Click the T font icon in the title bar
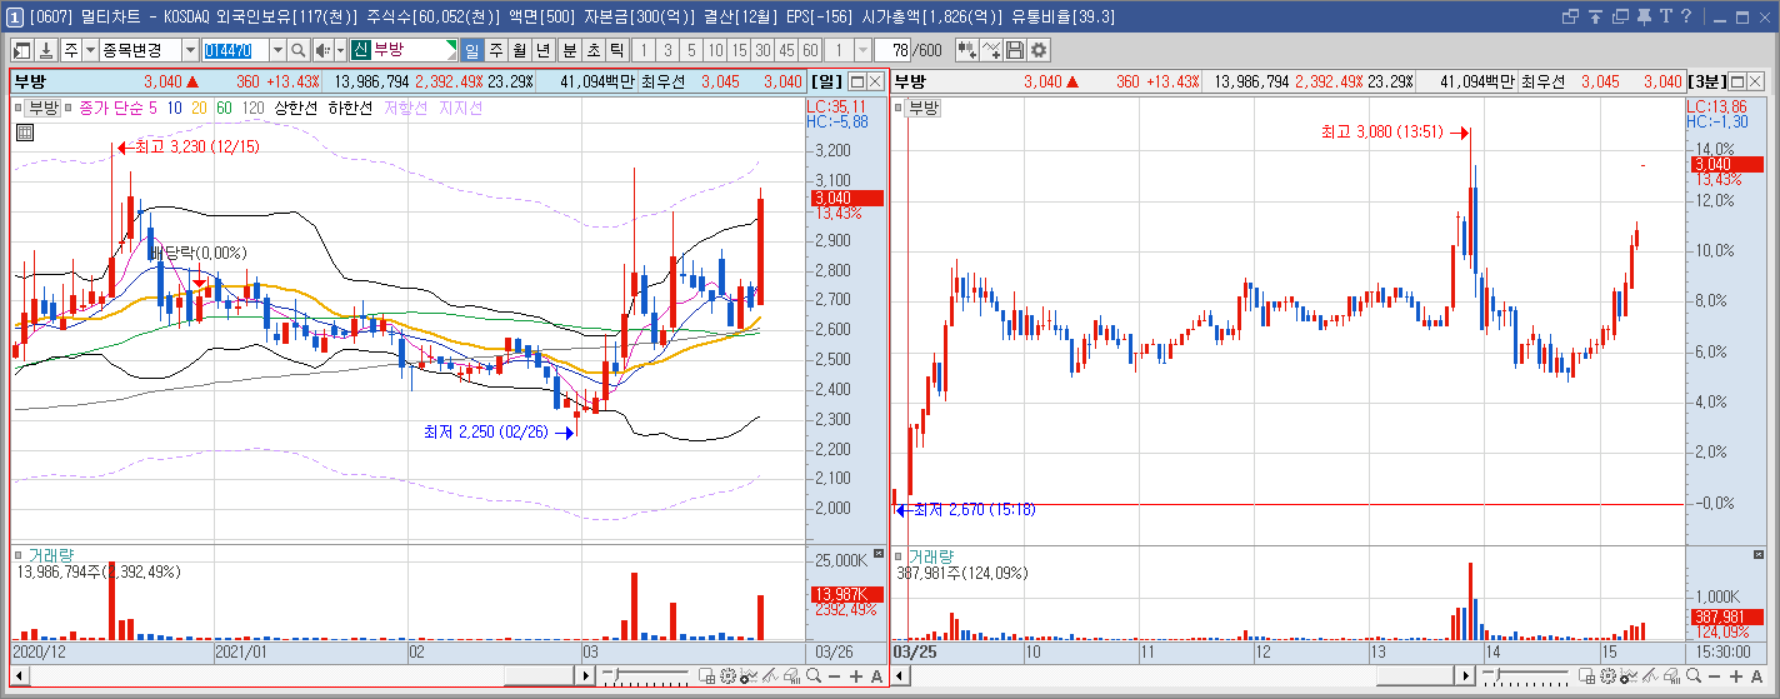Image resolution: width=1780 pixels, height=699 pixels. click(x=1666, y=16)
